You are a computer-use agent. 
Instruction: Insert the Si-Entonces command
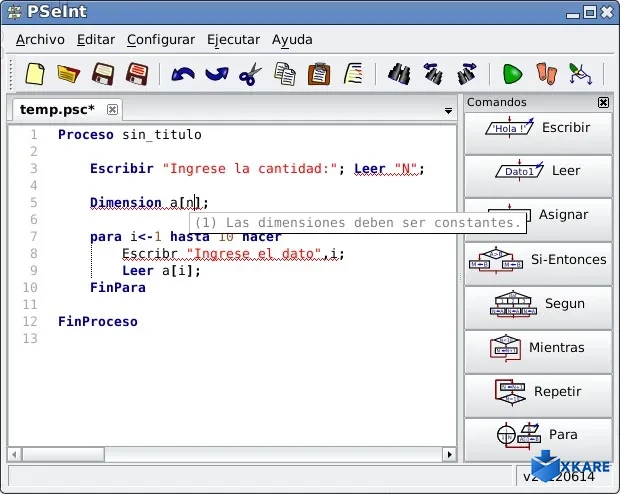[x=538, y=264]
